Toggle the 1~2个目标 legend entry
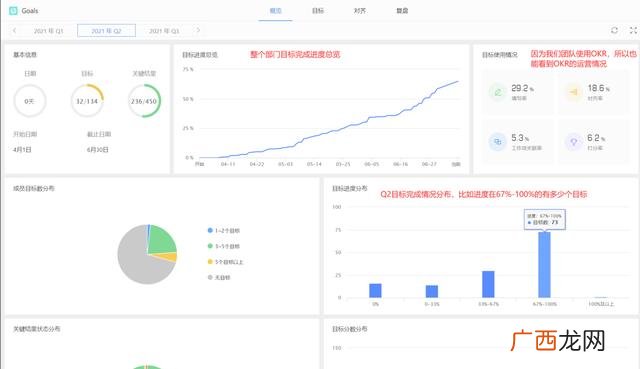The width and height of the screenshot is (640, 369). tap(224, 231)
